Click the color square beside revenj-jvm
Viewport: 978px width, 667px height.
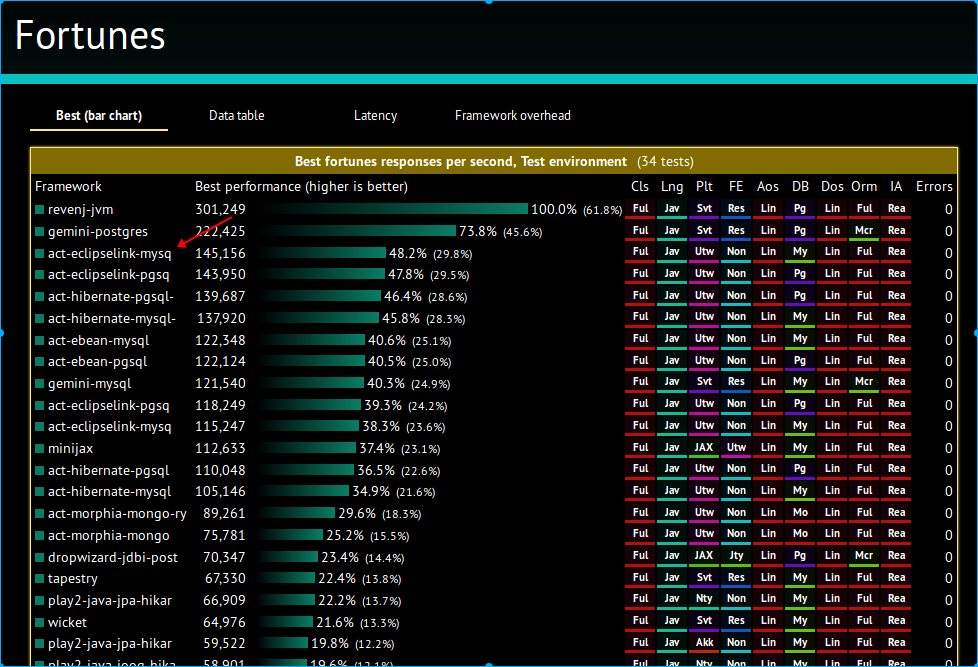(39, 210)
